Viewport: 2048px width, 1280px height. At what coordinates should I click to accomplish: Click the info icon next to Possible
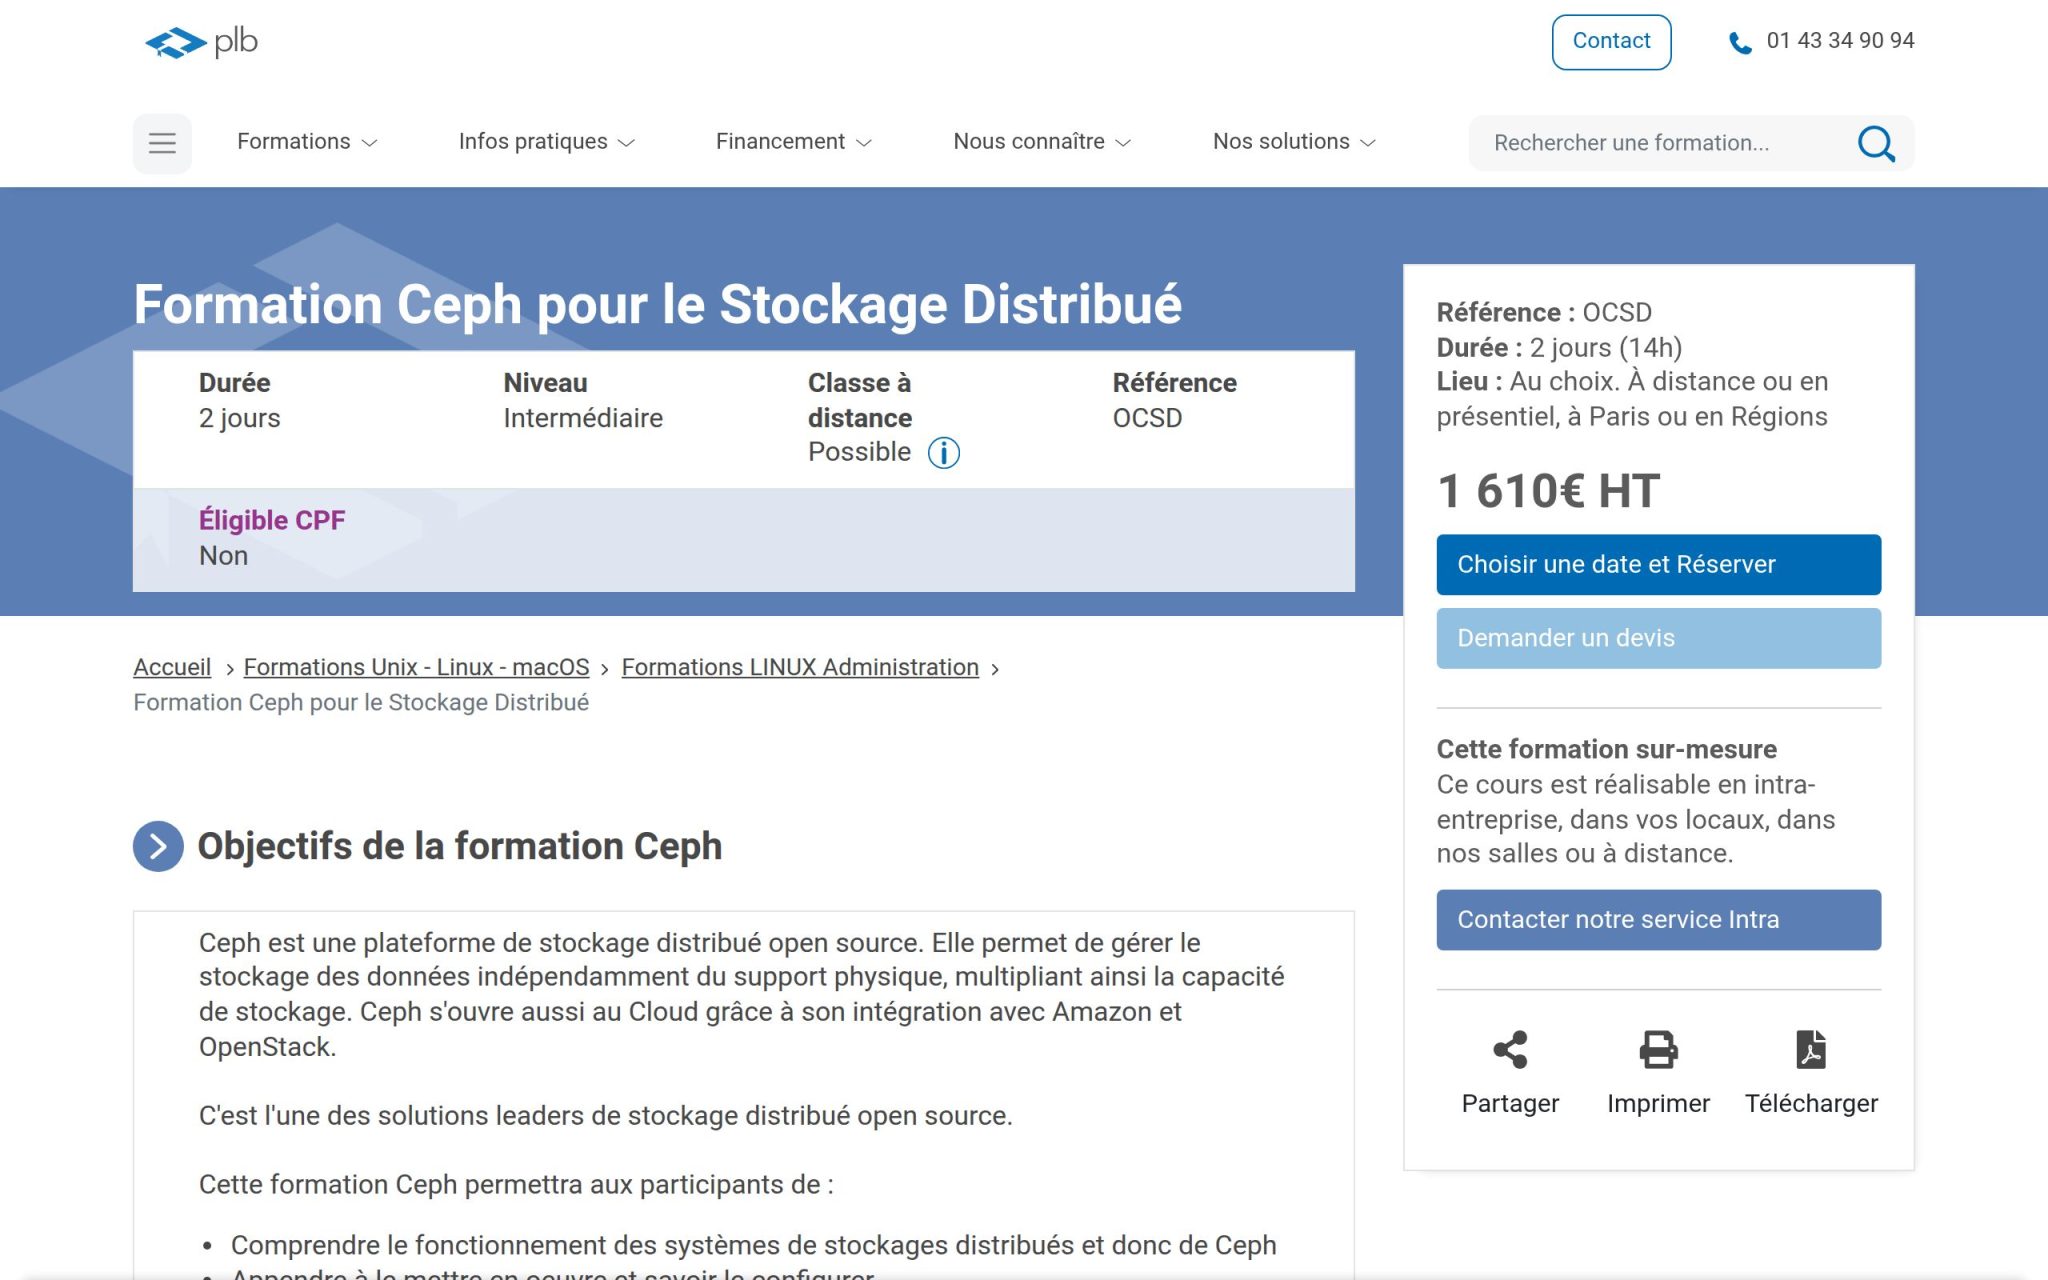click(943, 453)
